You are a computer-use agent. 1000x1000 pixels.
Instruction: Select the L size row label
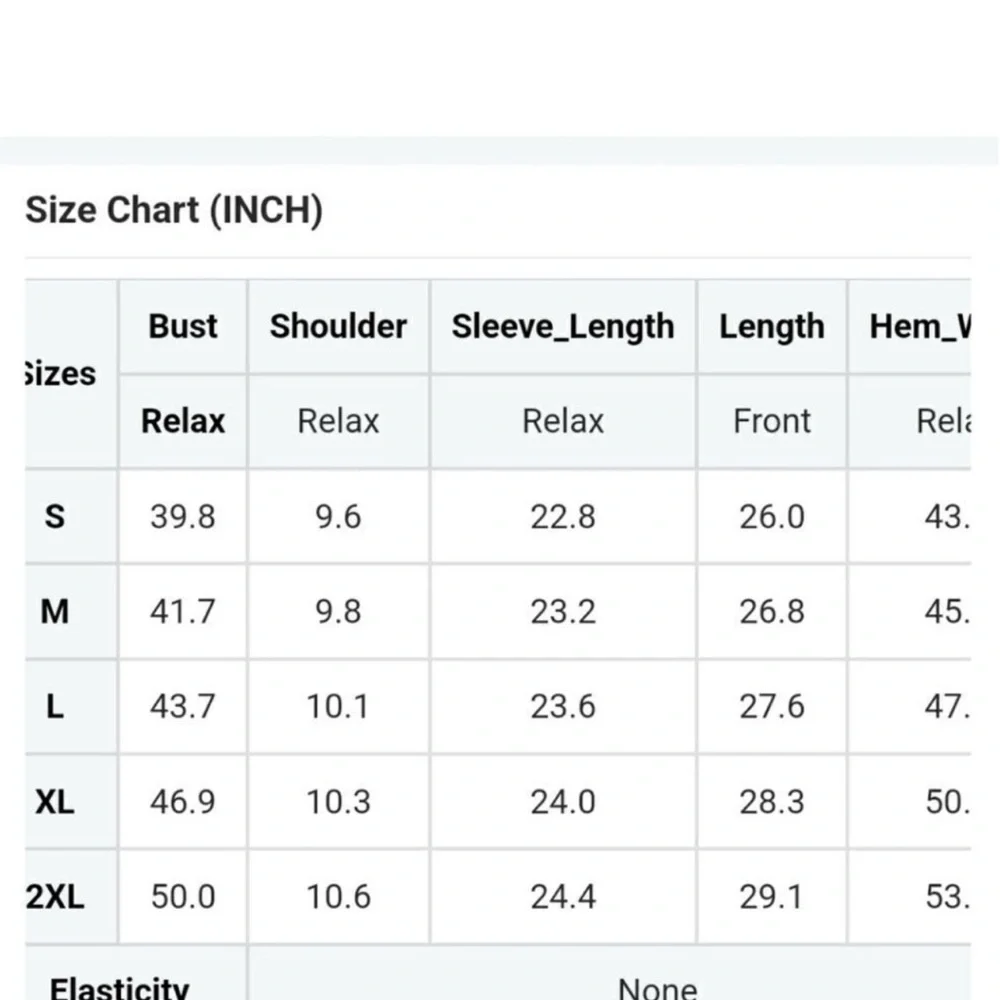(55, 707)
